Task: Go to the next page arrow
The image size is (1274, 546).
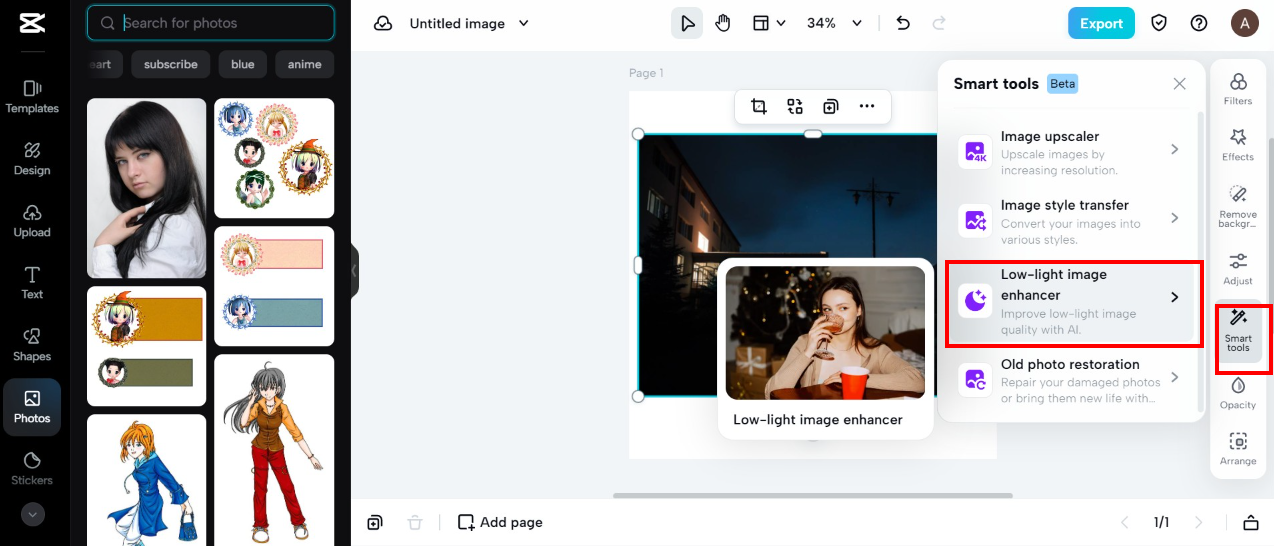Action: [1198, 522]
